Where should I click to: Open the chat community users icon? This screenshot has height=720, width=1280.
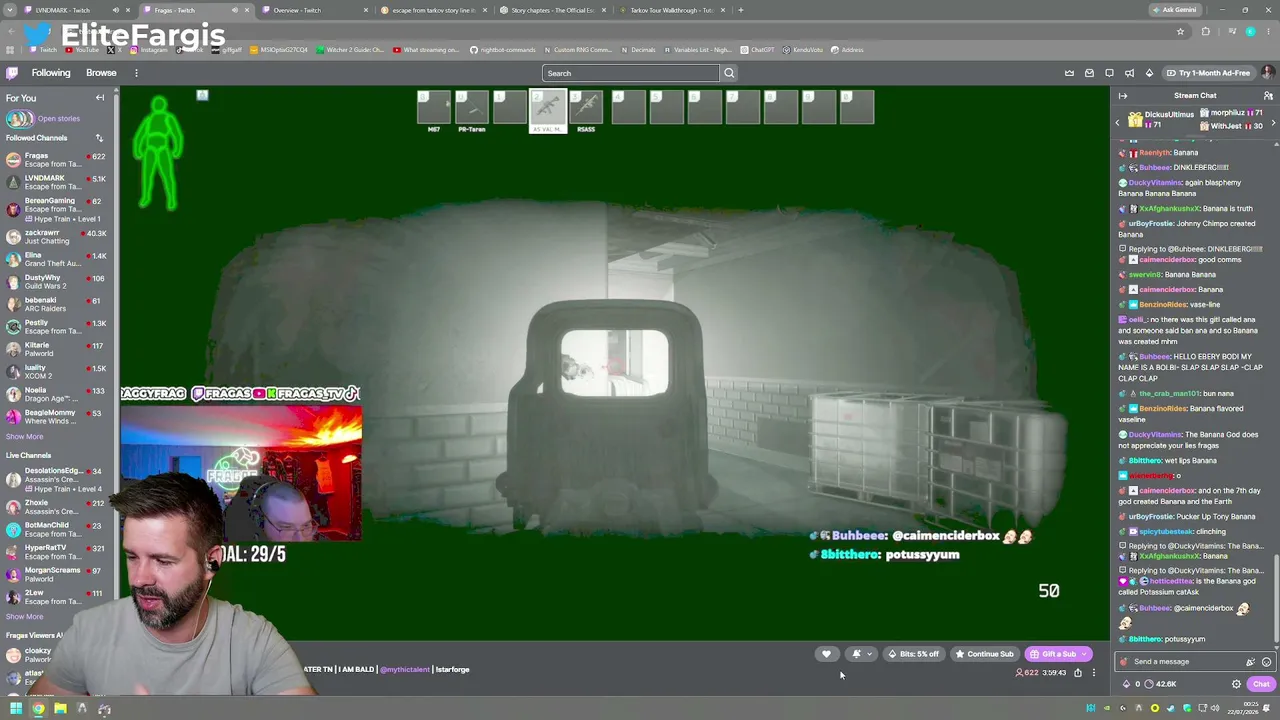(1268, 96)
